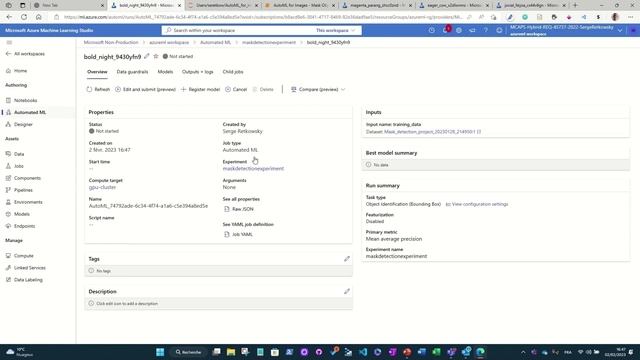Click the taskbar search box
640x360 pixels.
click(188, 352)
